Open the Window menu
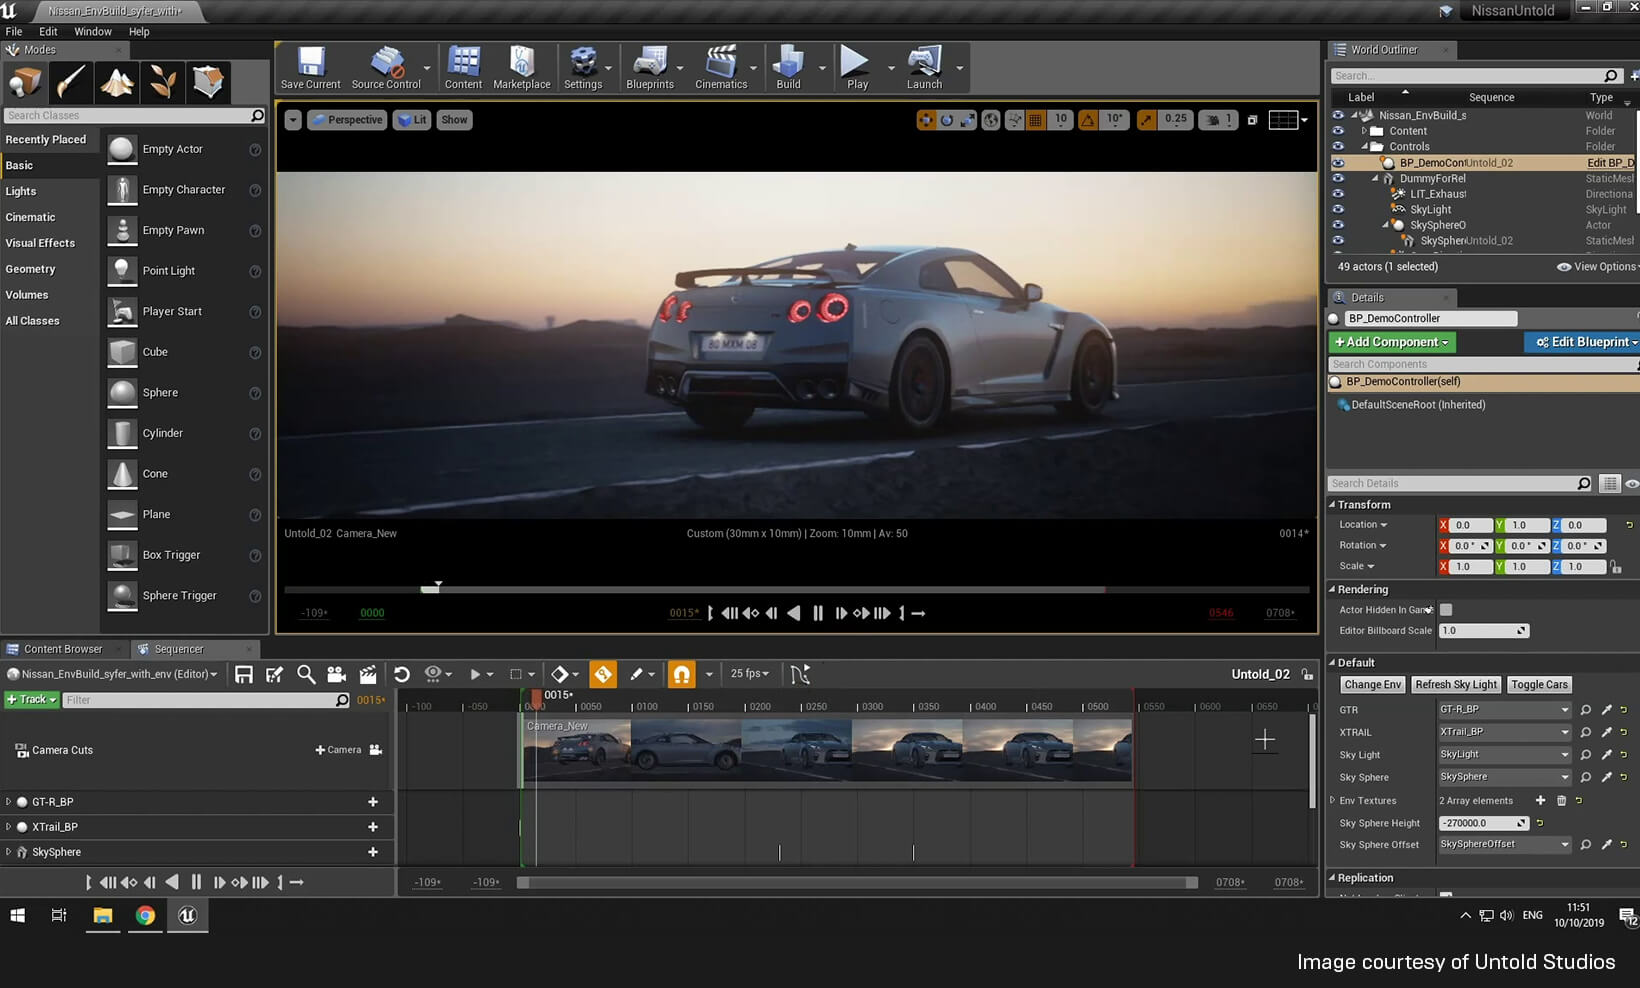The image size is (1640, 988). click(x=93, y=31)
